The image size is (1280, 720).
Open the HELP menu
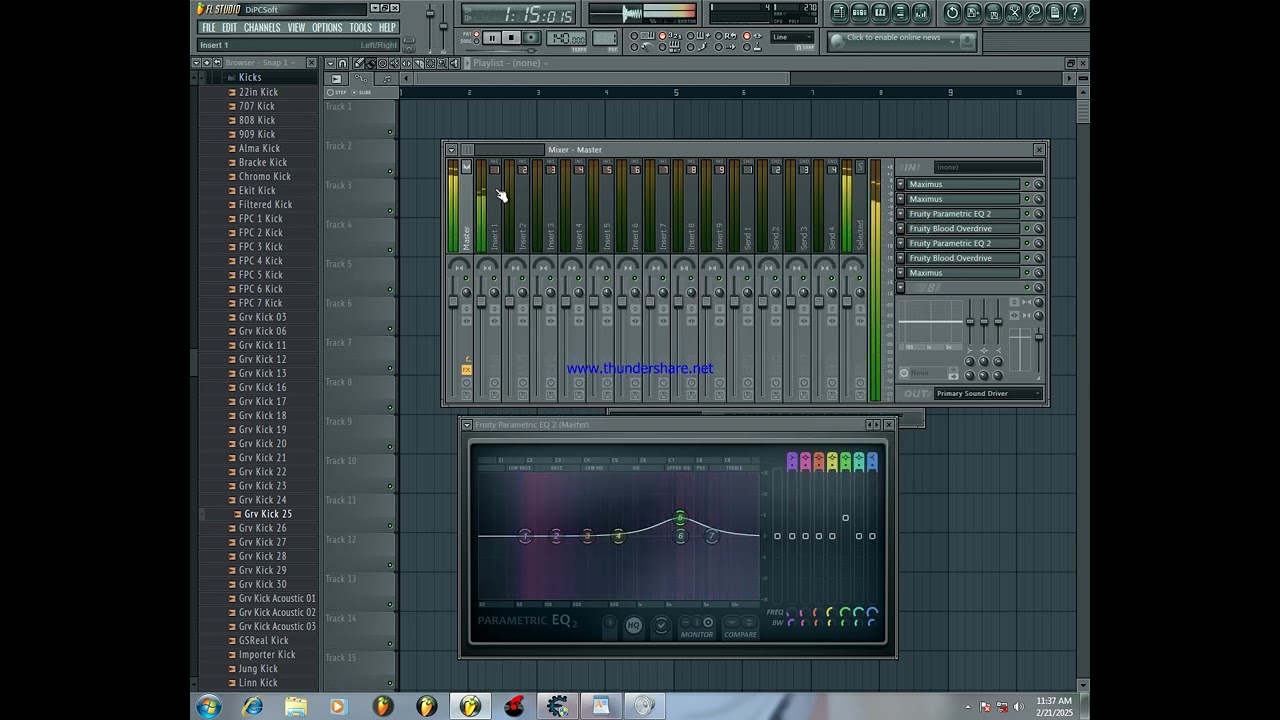pyautogui.click(x=387, y=28)
